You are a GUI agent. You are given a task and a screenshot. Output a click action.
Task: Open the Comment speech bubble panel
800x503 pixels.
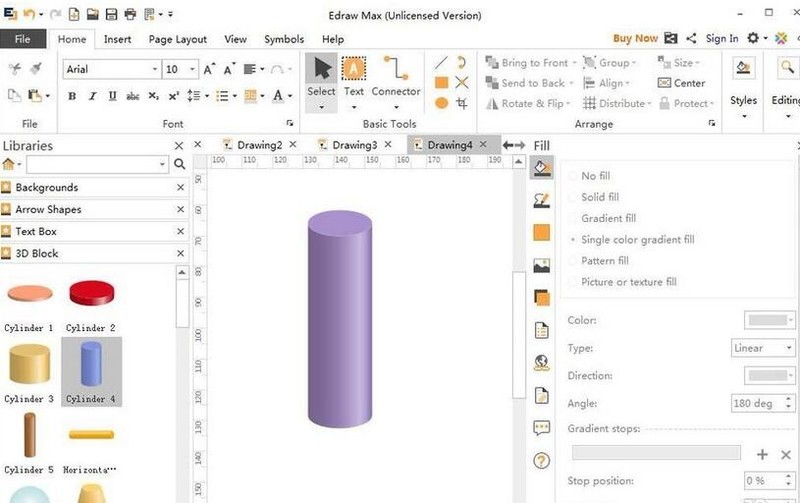(x=541, y=427)
